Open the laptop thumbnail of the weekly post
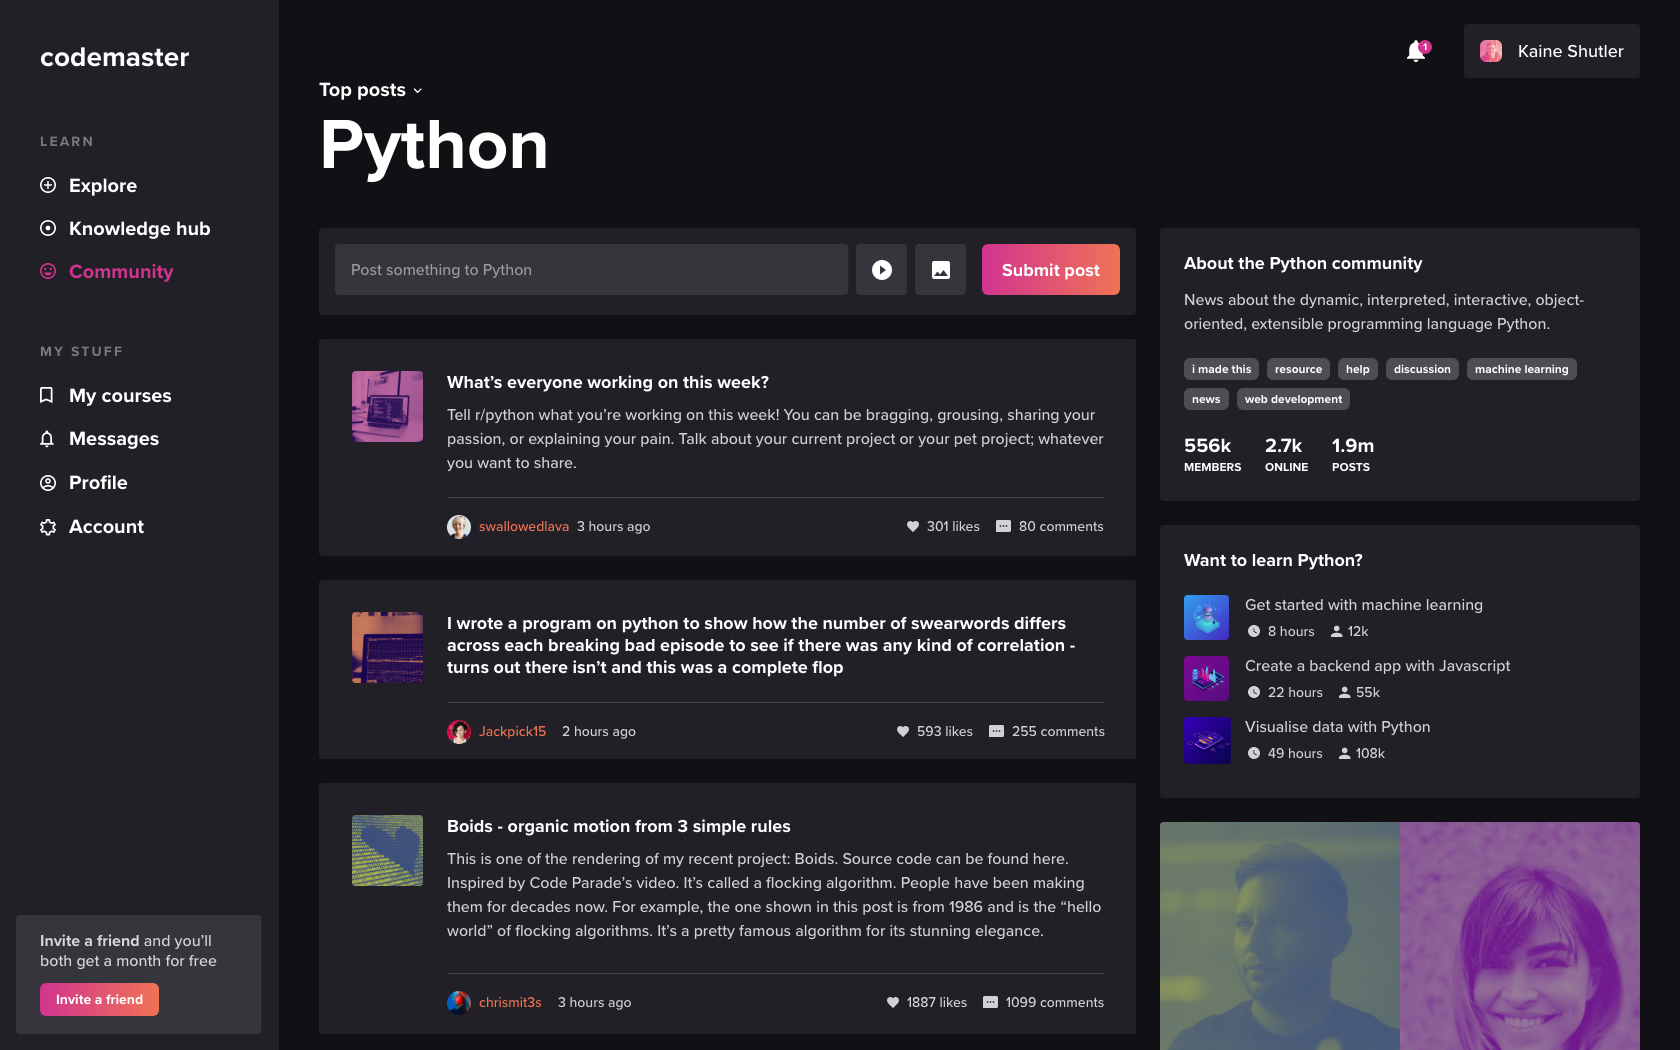 pyautogui.click(x=387, y=407)
